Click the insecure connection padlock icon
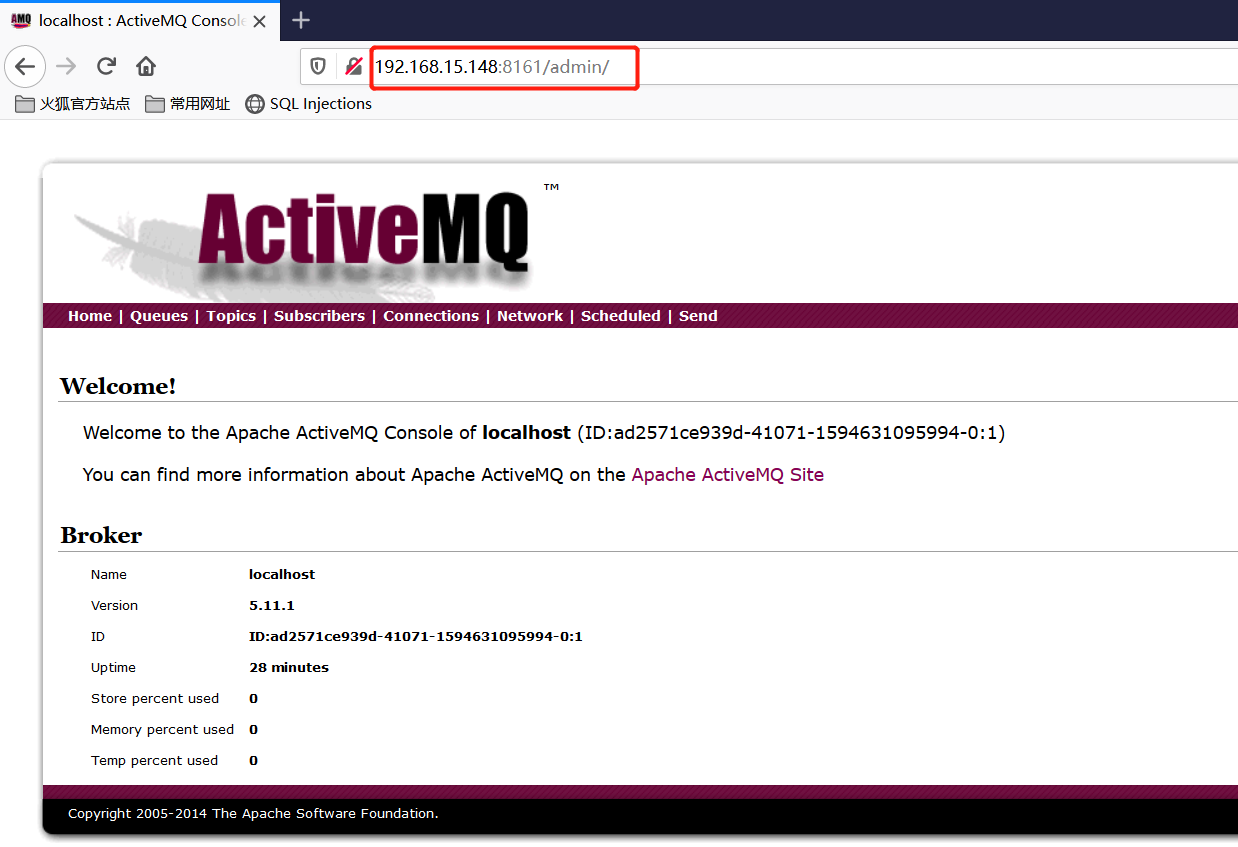Screen dimensions: 1238x847 coord(353,67)
